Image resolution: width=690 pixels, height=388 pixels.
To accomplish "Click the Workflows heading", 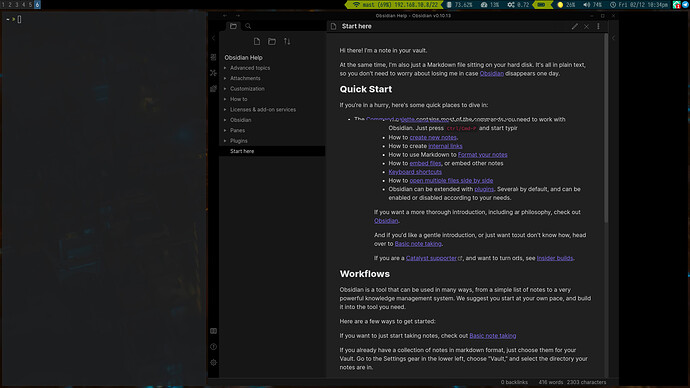I will tap(365, 274).
